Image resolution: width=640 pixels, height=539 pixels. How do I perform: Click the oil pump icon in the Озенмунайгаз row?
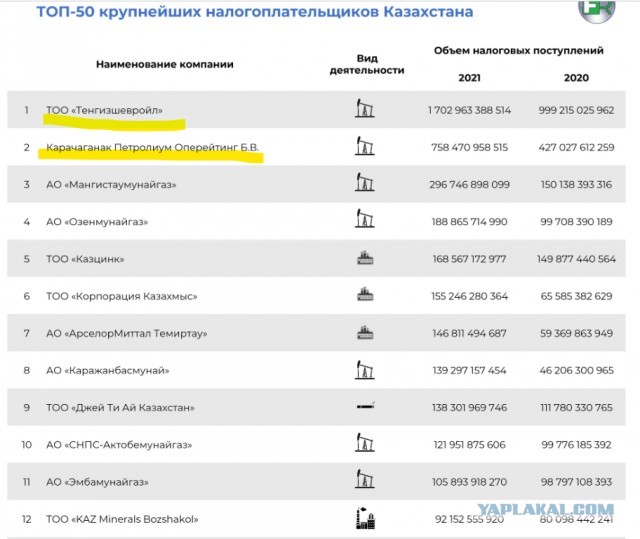coord(364,219)
